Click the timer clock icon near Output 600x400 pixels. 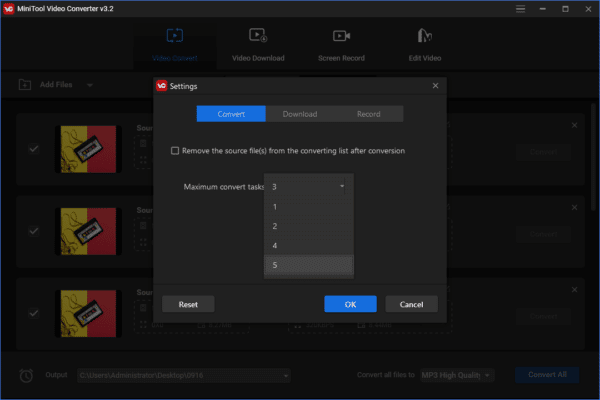(26, 376)
